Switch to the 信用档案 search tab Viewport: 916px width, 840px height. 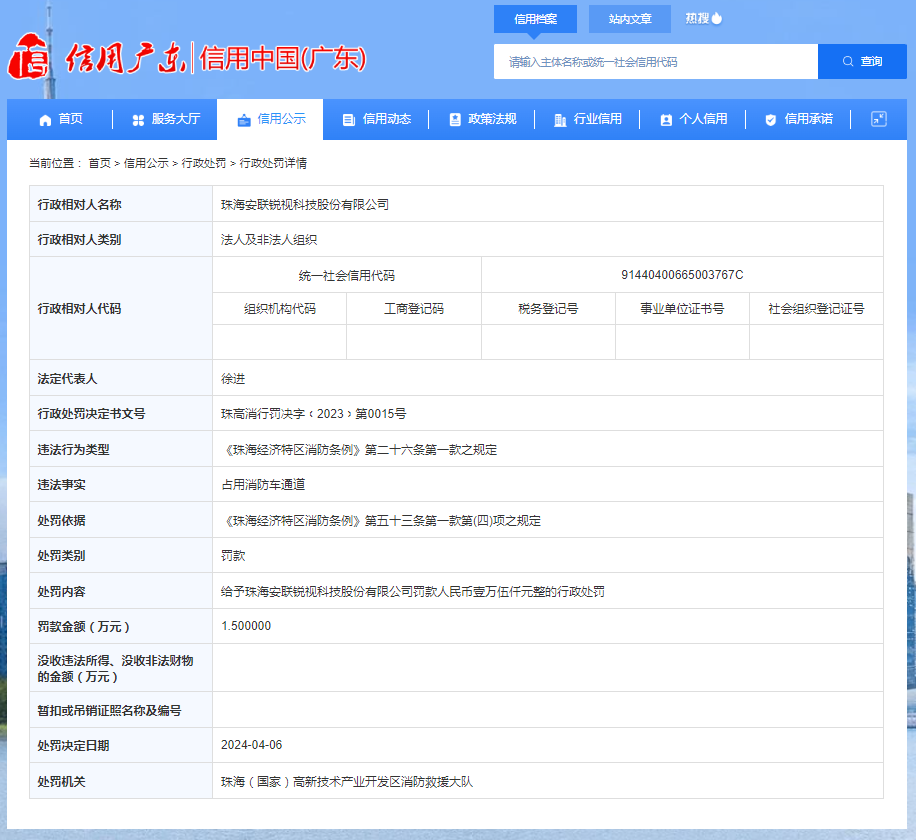(535, 19)
